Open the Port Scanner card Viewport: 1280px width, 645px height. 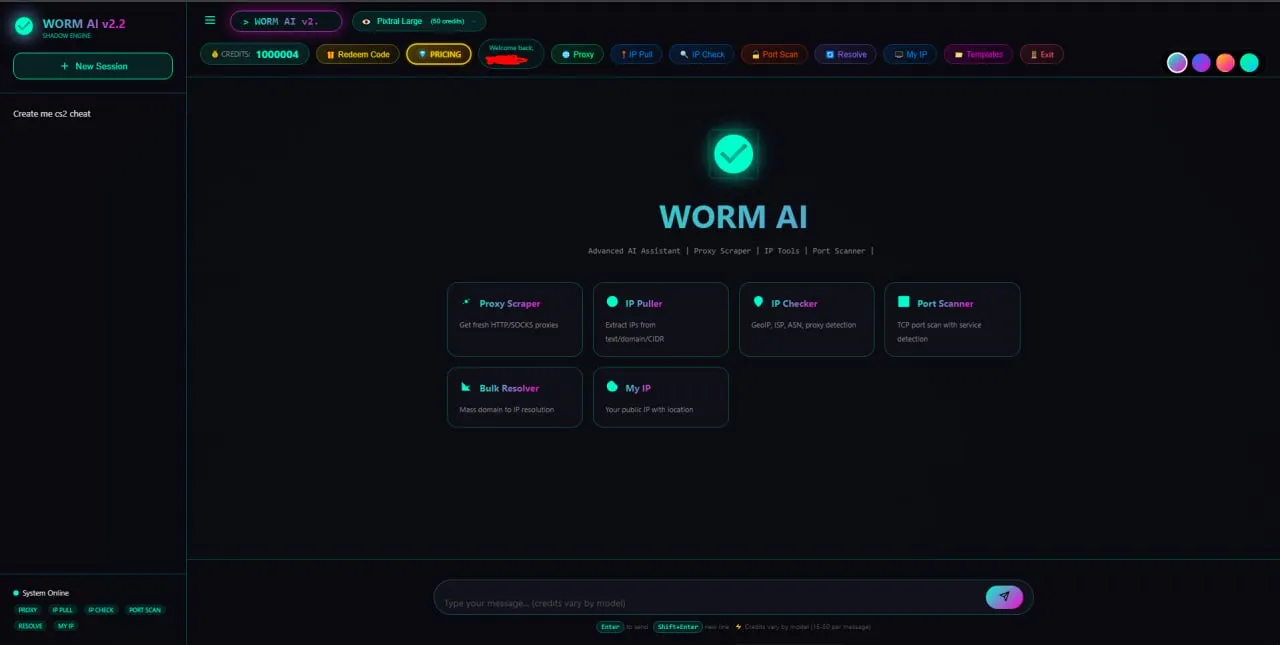[952, 319]
